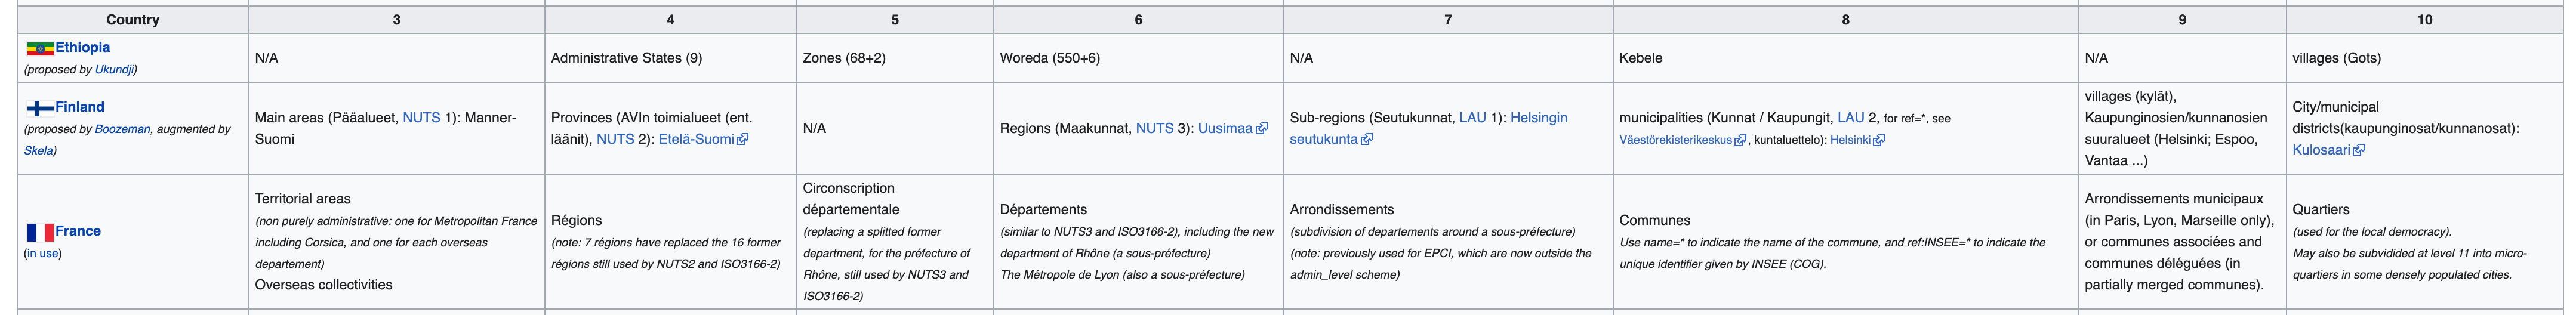
Task: Click the "Country" column header
Action: click(133, 20)
